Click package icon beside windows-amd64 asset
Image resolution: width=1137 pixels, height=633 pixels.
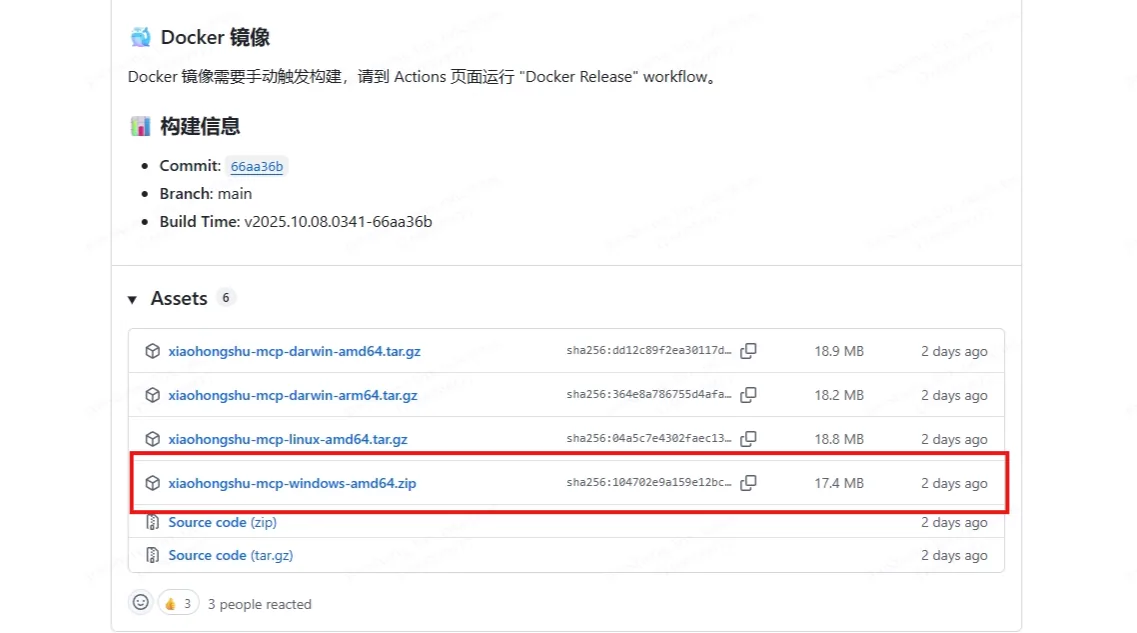pos(152,483)
